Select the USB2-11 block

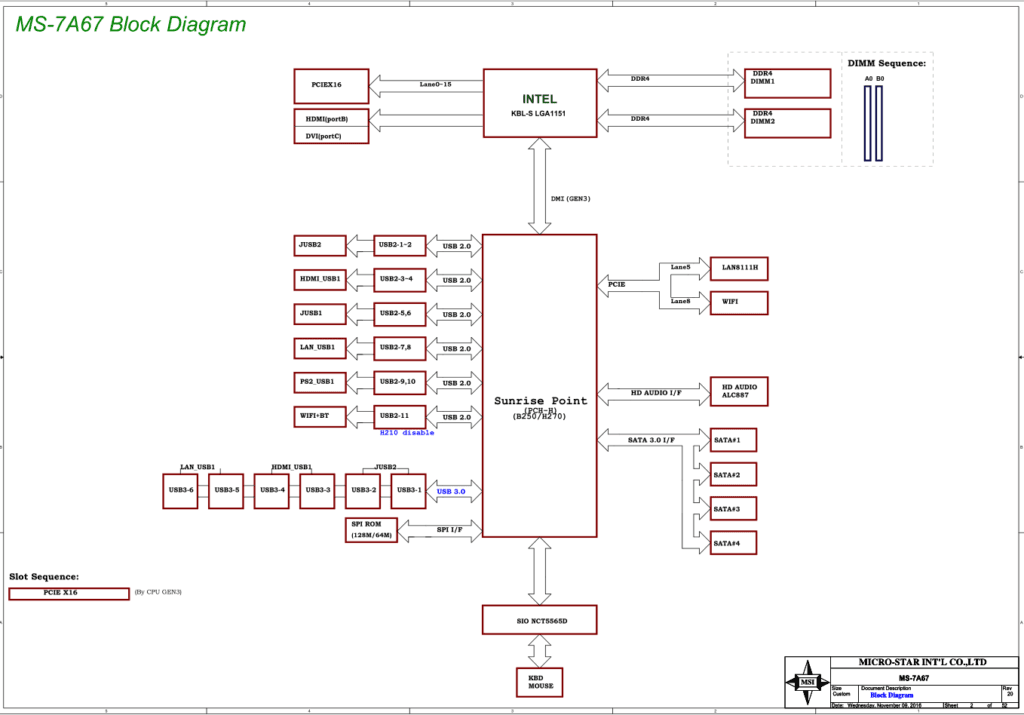[400, 416]
